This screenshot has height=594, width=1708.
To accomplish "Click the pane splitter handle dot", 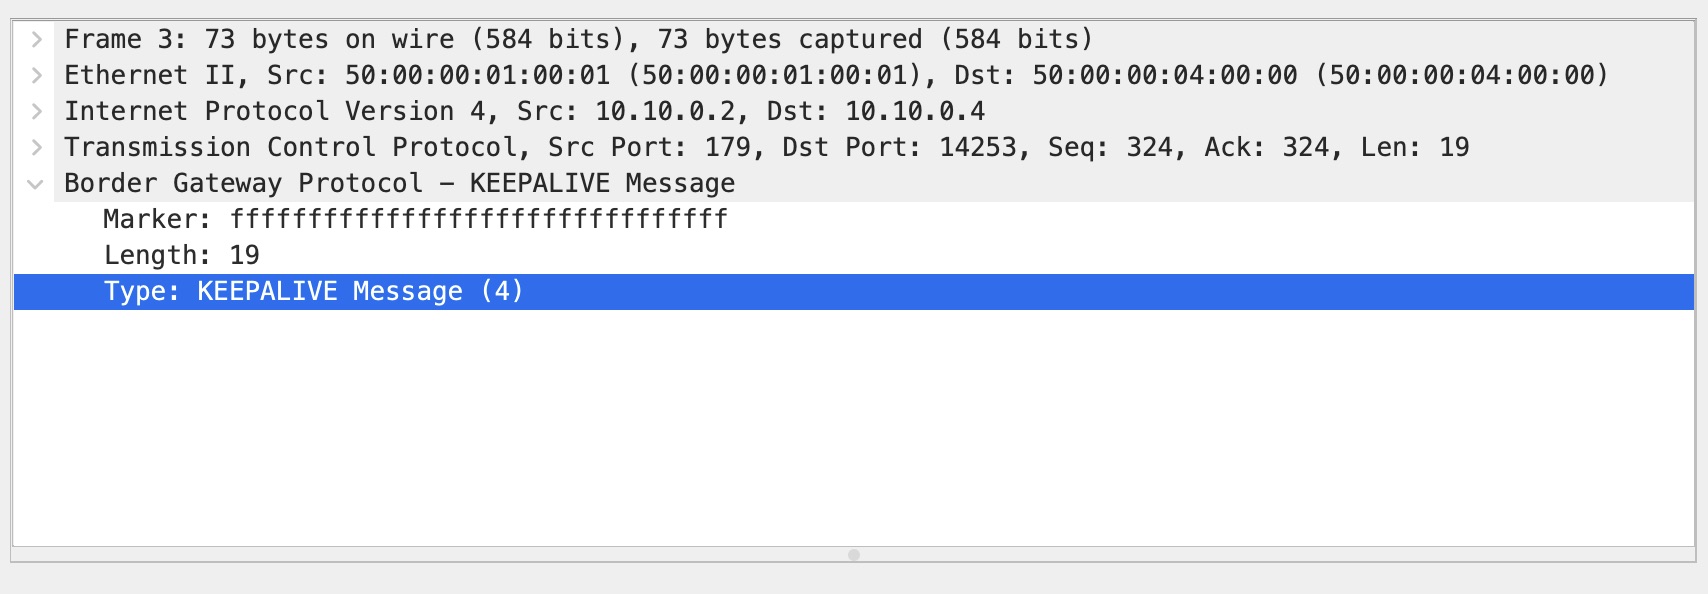I will click(854, 555).
